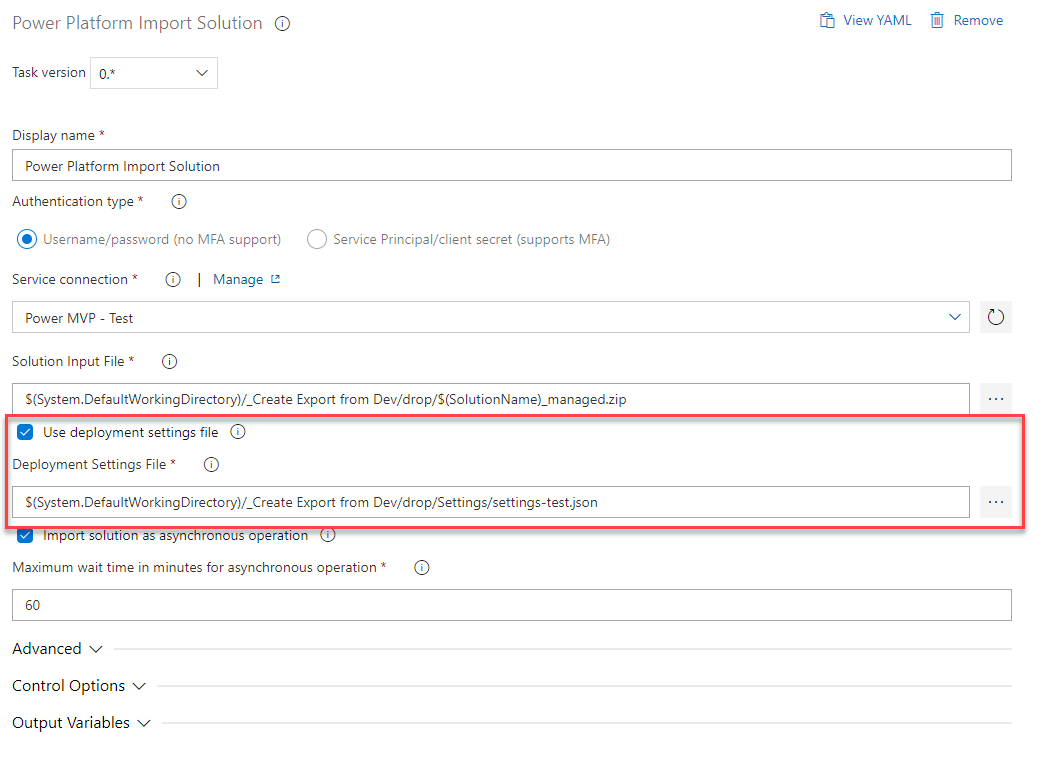The width and height of the screenshot is (1057, 766).
Task: Show info for Solution Input File
Action: [x=170, y=361]
